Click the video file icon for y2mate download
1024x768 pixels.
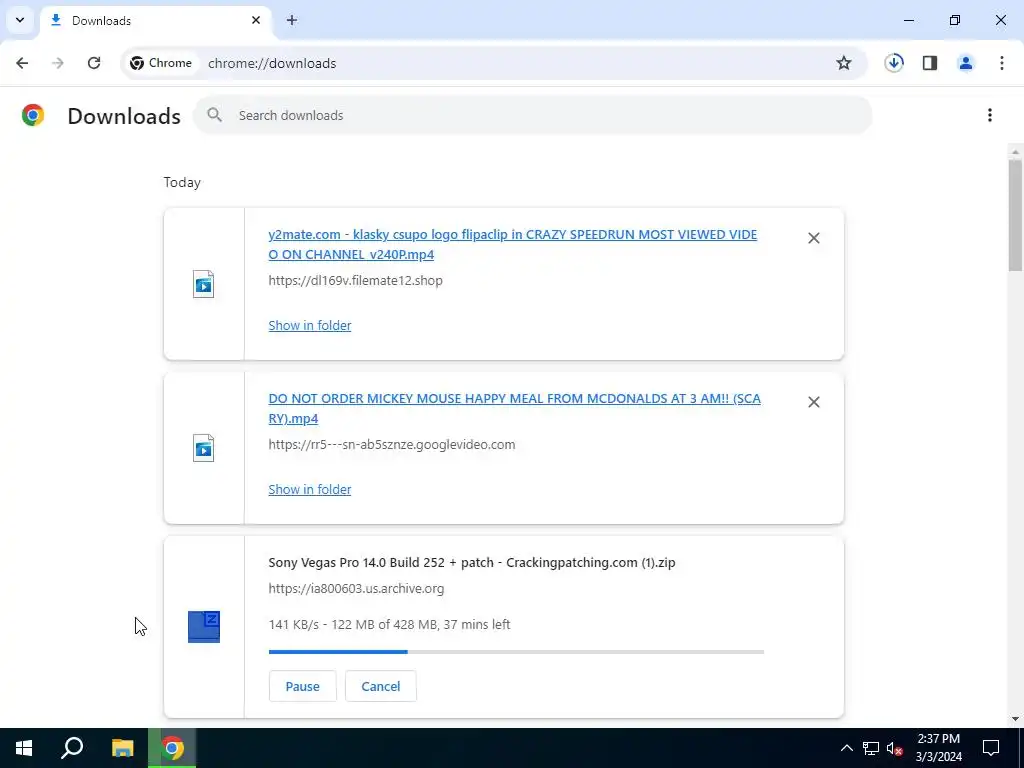tap(204, 284)
